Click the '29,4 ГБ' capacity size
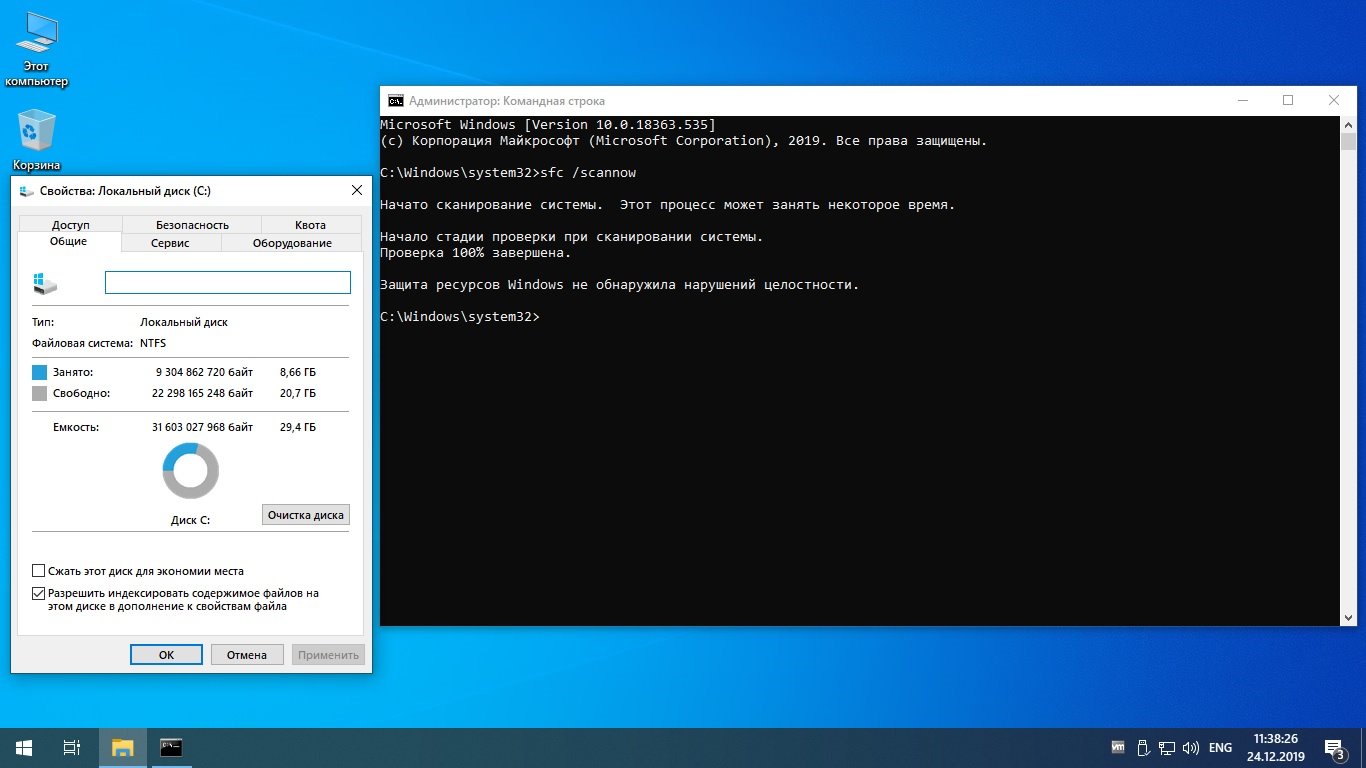This screenshot has width=1366, height=768. (x=298, y=427)
